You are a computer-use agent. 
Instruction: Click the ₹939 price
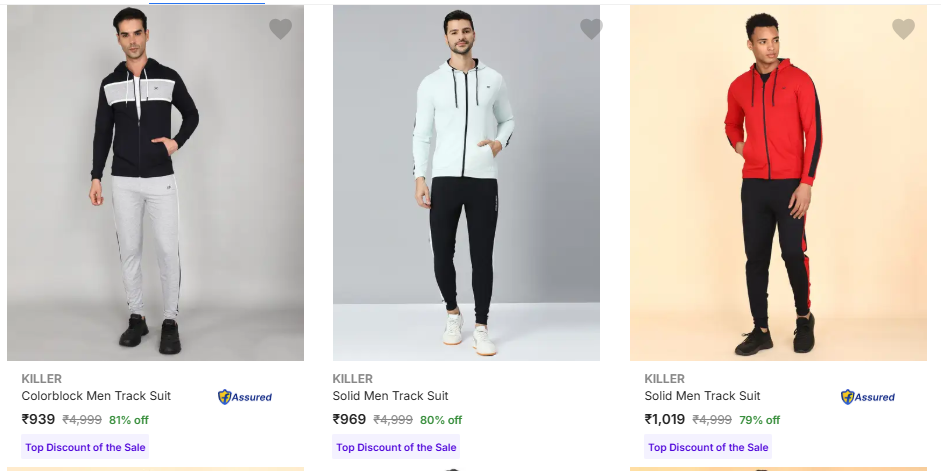38,420
